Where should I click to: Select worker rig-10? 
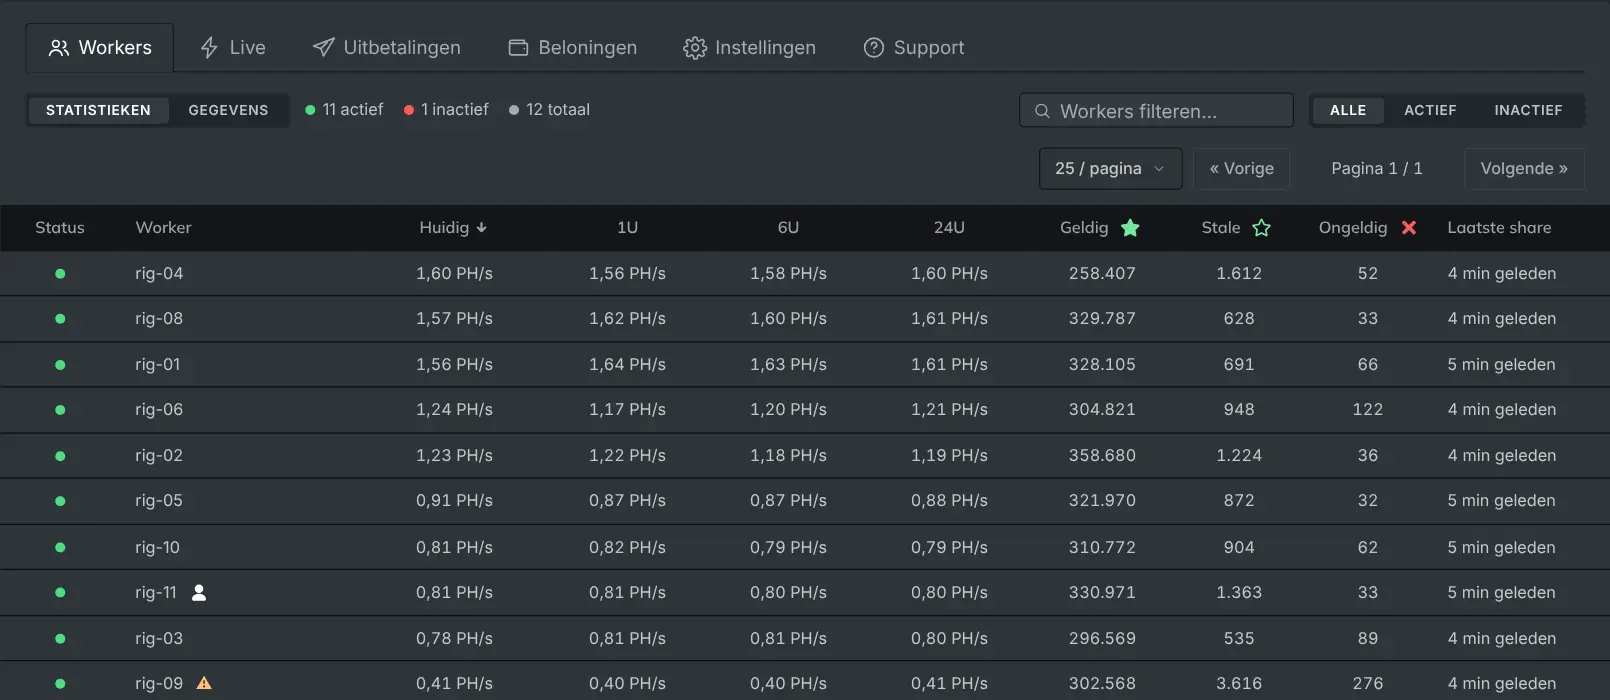(158, 548)
